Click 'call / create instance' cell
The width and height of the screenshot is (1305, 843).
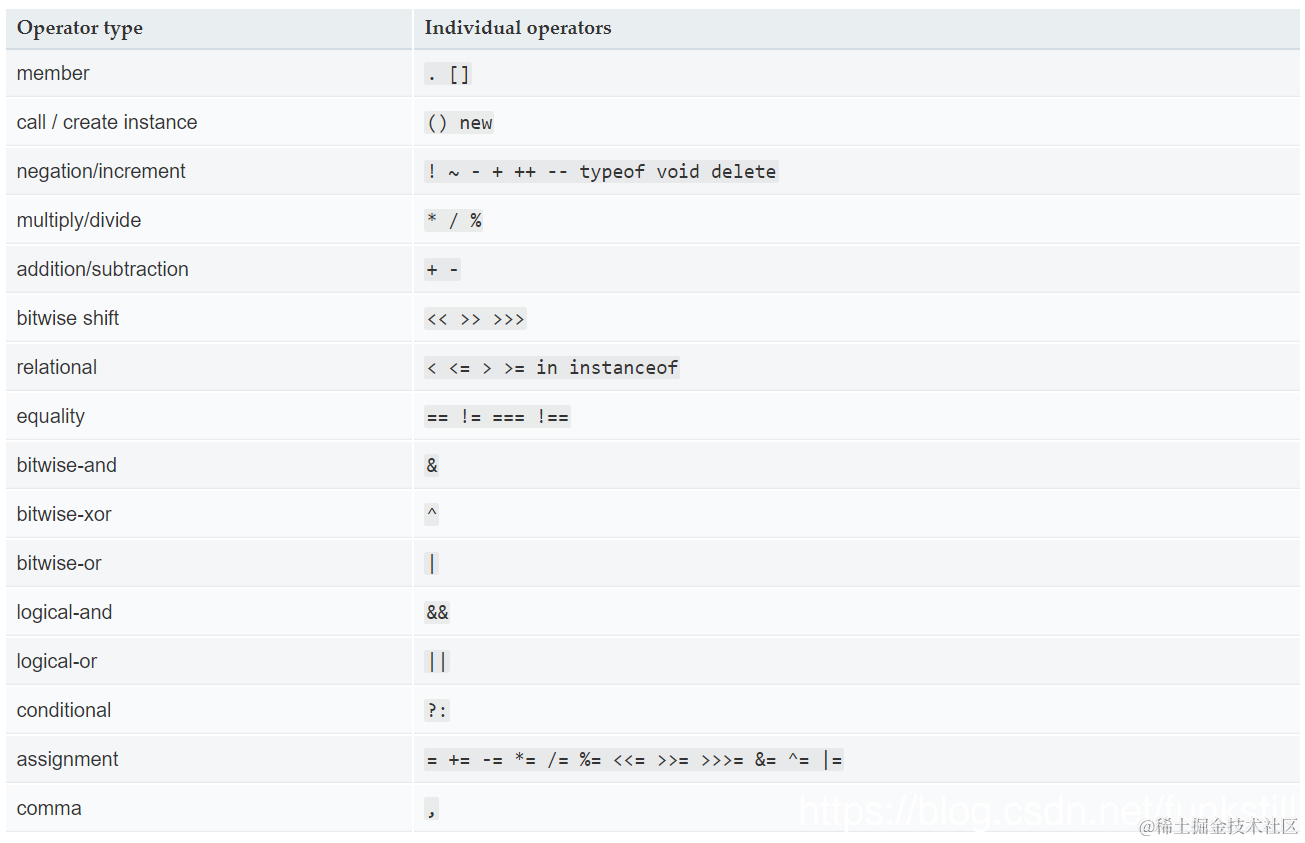point(107,122)
